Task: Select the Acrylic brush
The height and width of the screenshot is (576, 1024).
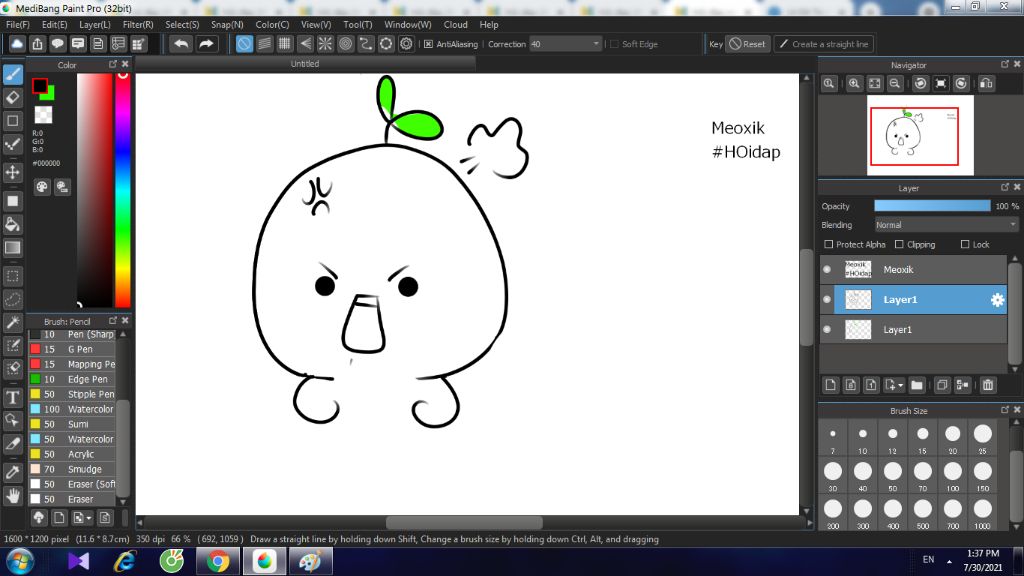Action: [x=72, y=455]
